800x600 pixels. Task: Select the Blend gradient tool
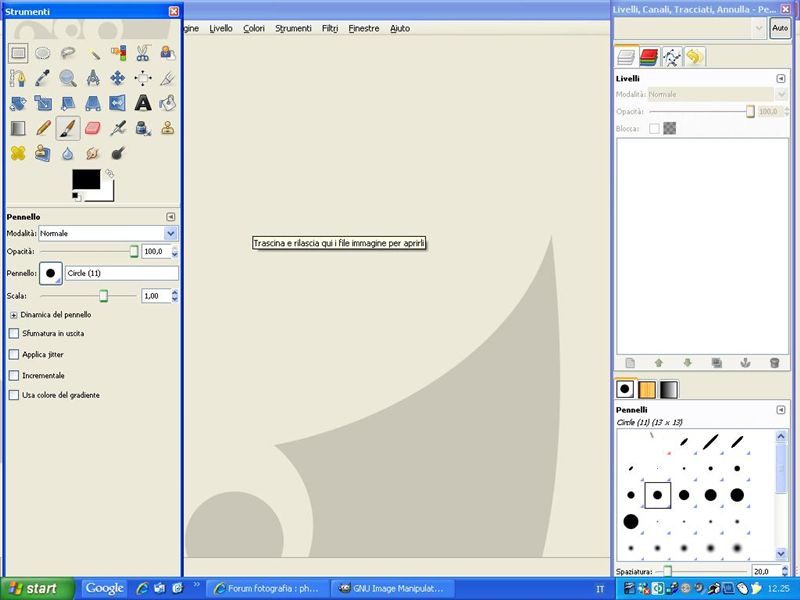18,128
